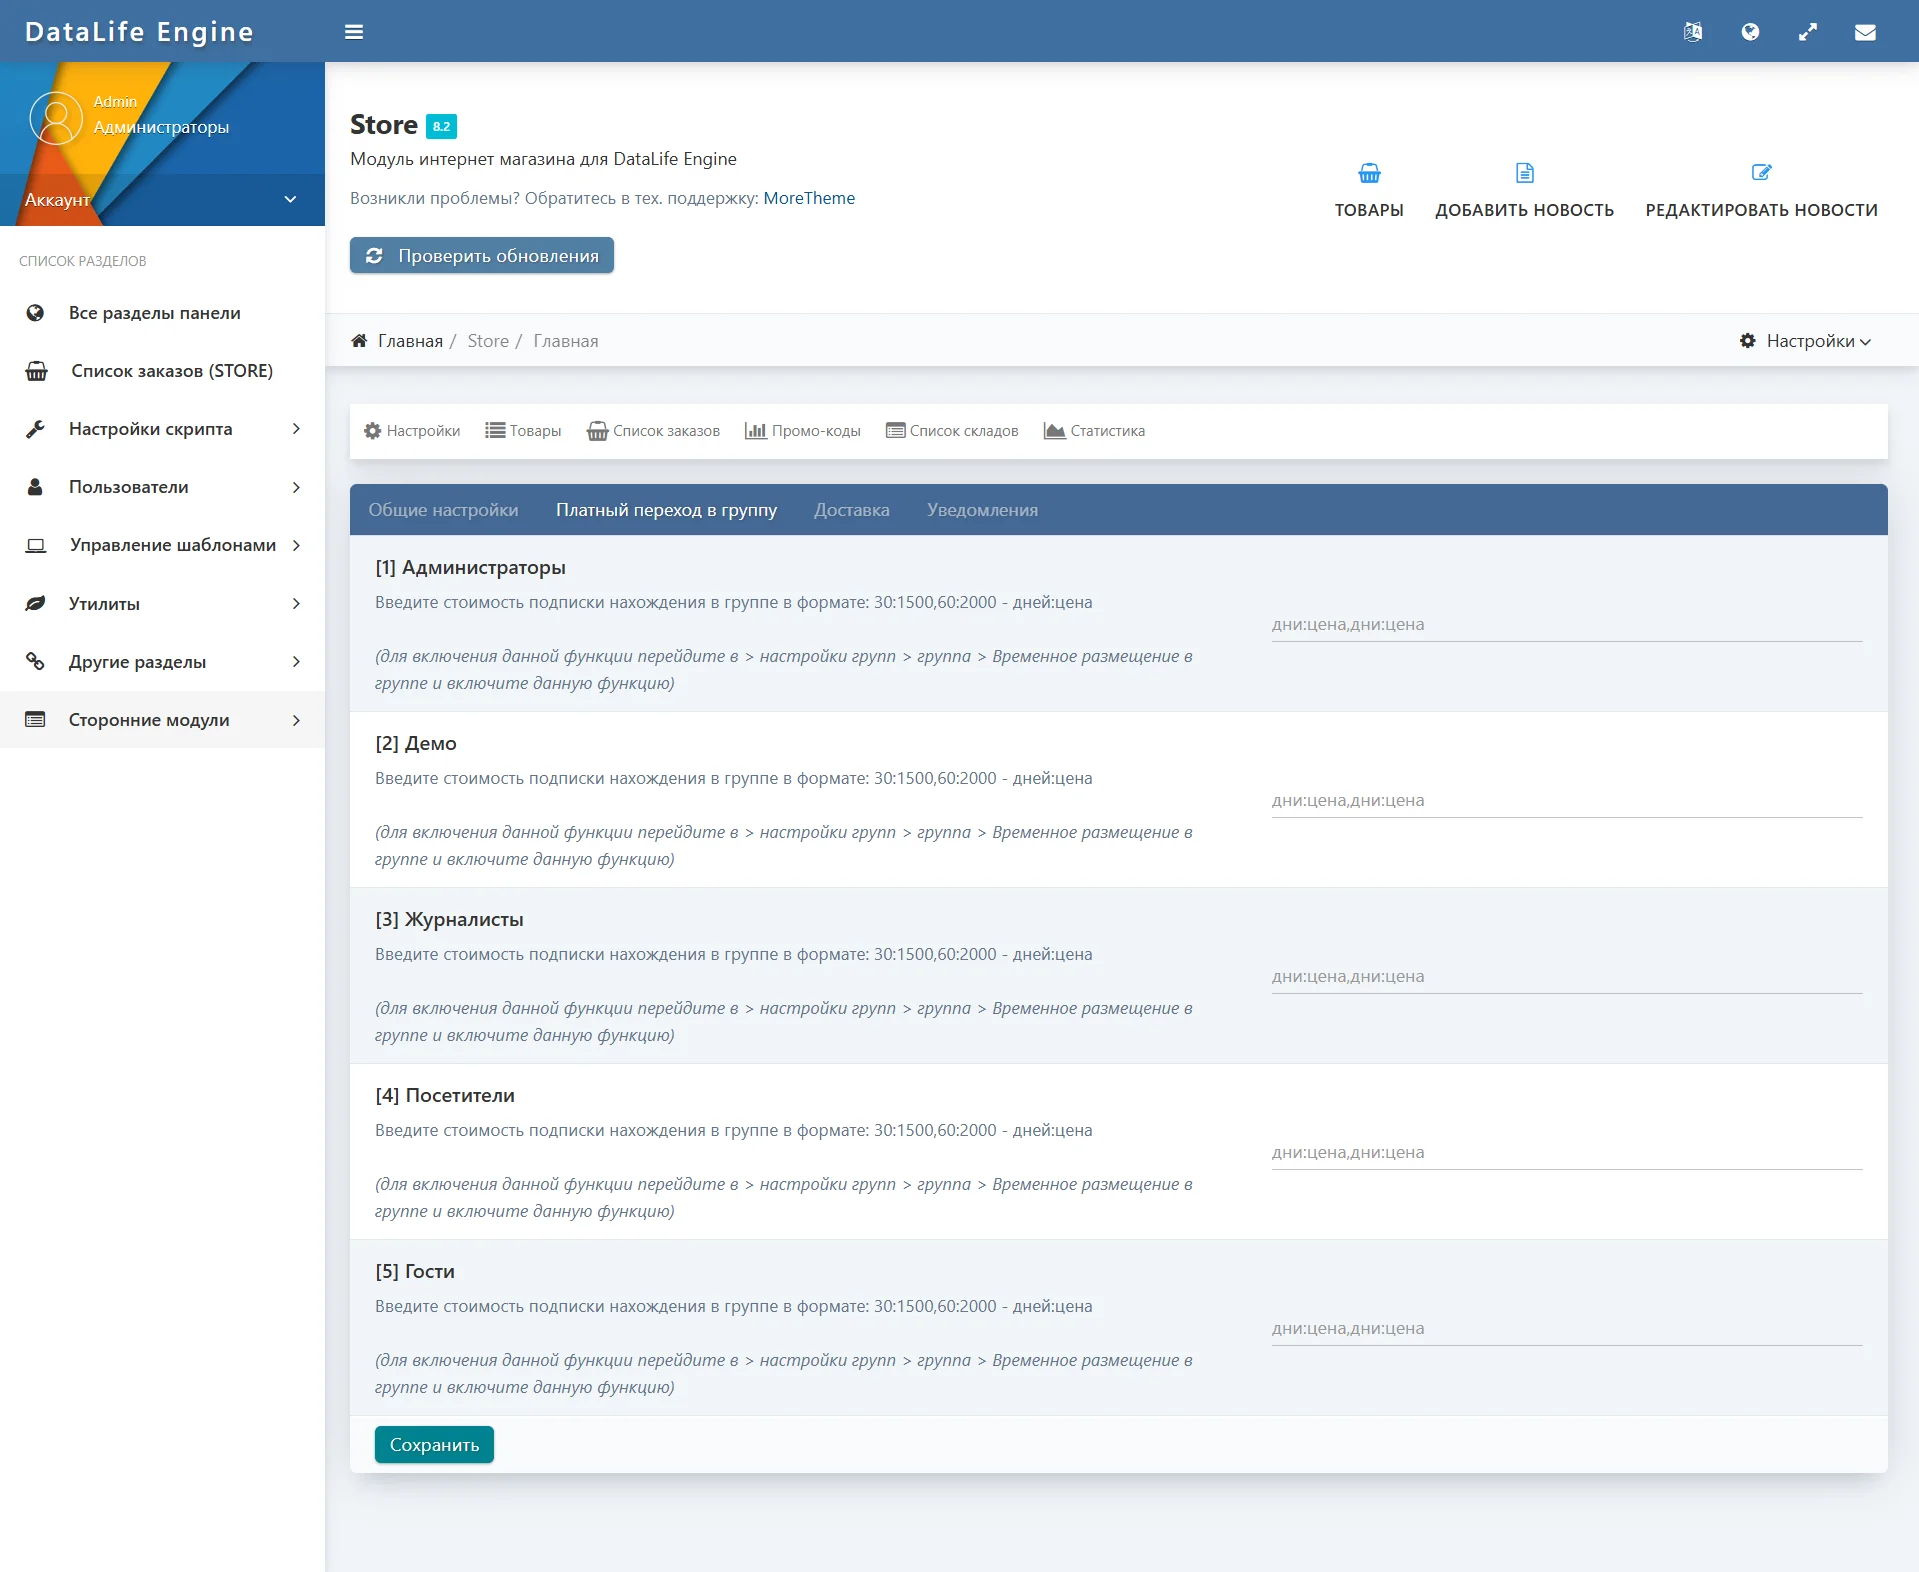
Task: Switch to the Общие настройки tab
Action: click(443, 510)
